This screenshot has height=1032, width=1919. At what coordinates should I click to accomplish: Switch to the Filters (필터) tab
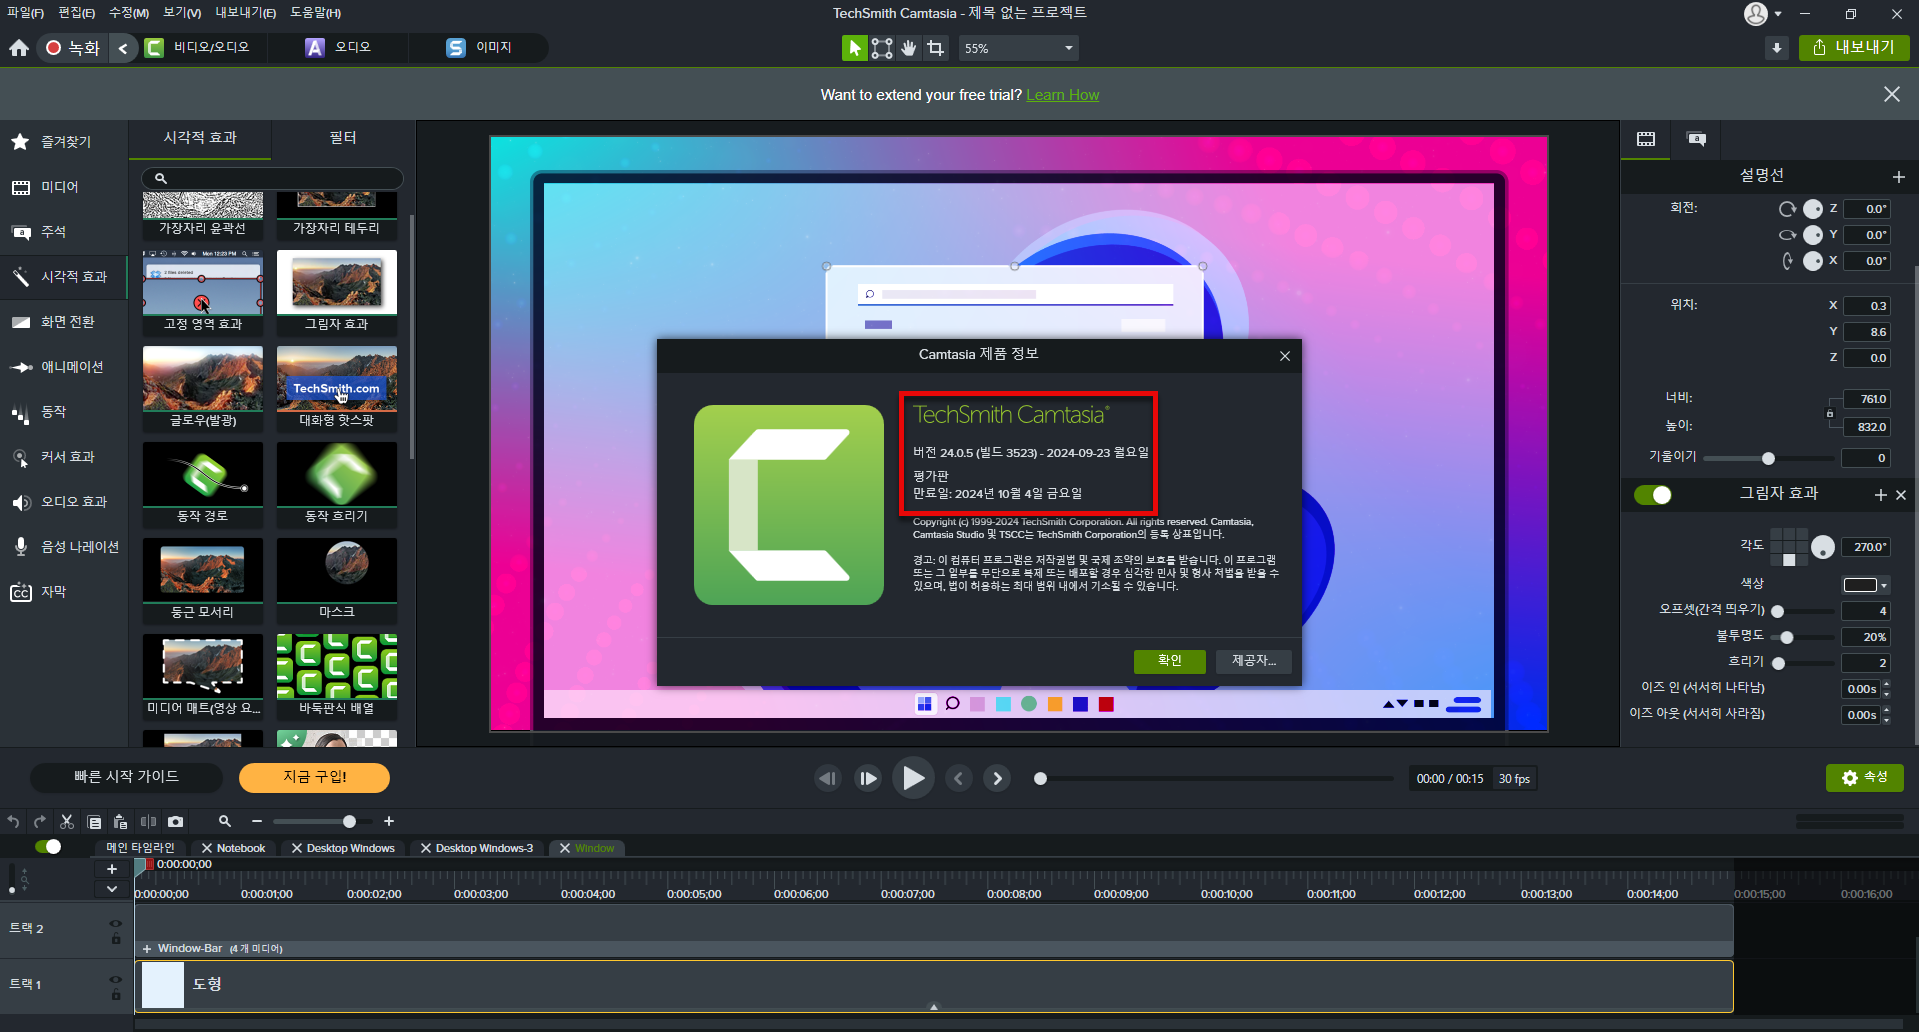(342, 138)
